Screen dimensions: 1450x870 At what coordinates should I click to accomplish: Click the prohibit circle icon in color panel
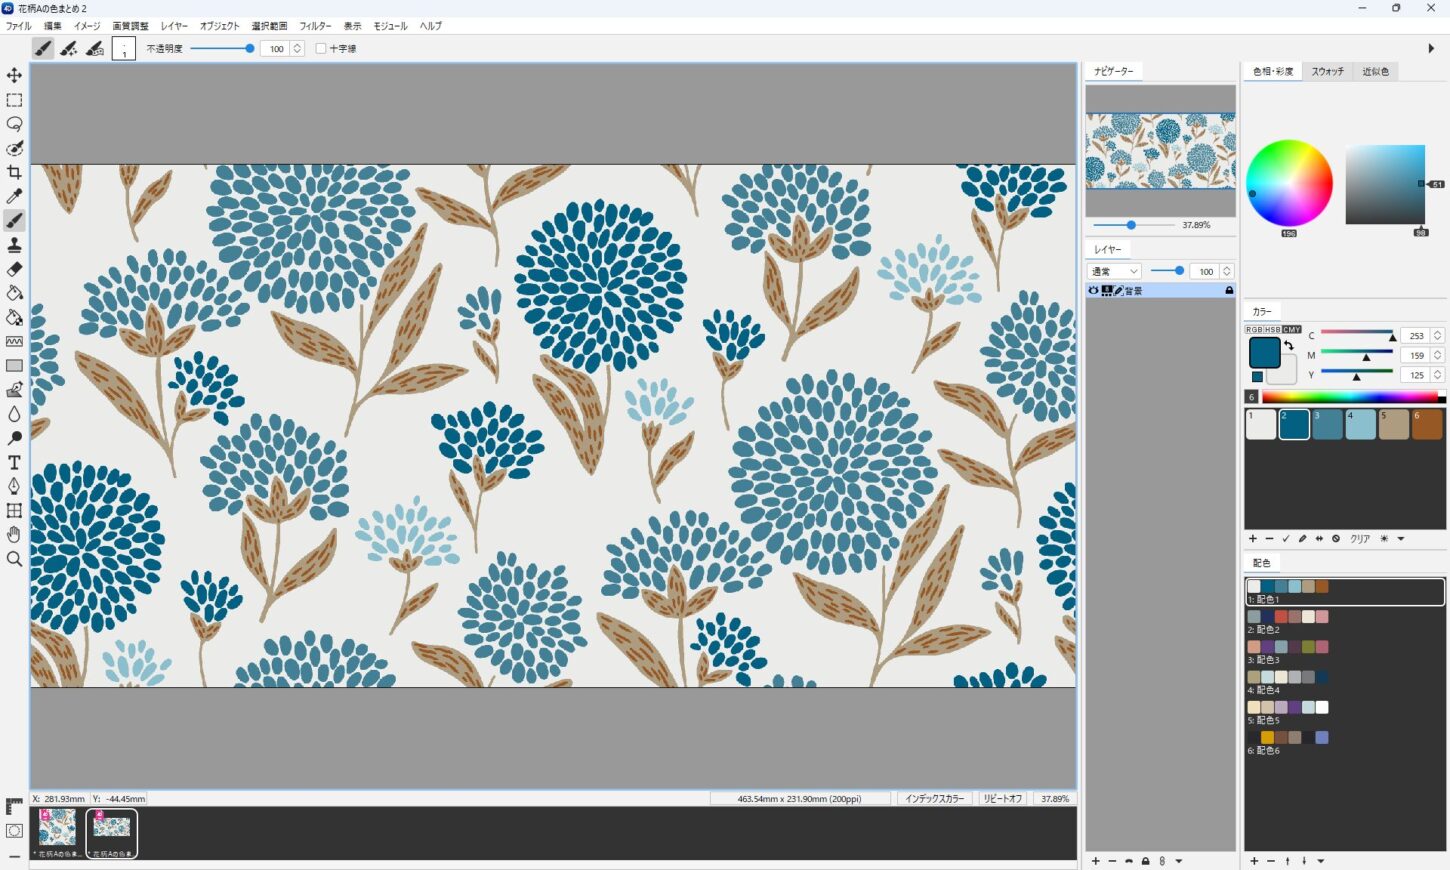coord(1336,539)
